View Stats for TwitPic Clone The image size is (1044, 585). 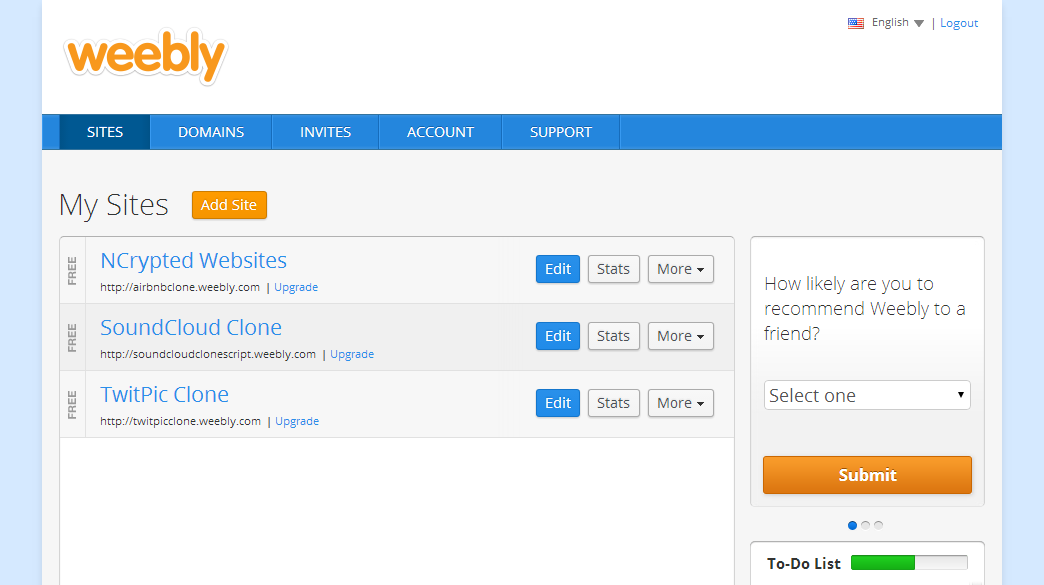pos(613,403)
